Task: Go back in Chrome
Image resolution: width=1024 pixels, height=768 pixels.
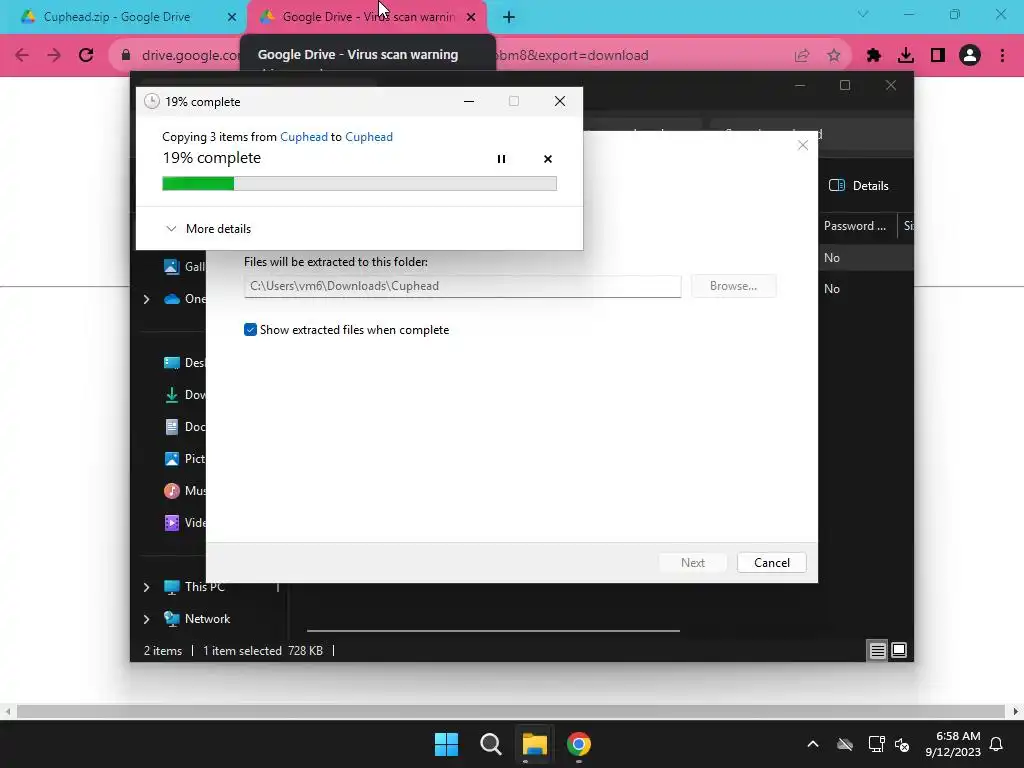Action: (22, 56)
